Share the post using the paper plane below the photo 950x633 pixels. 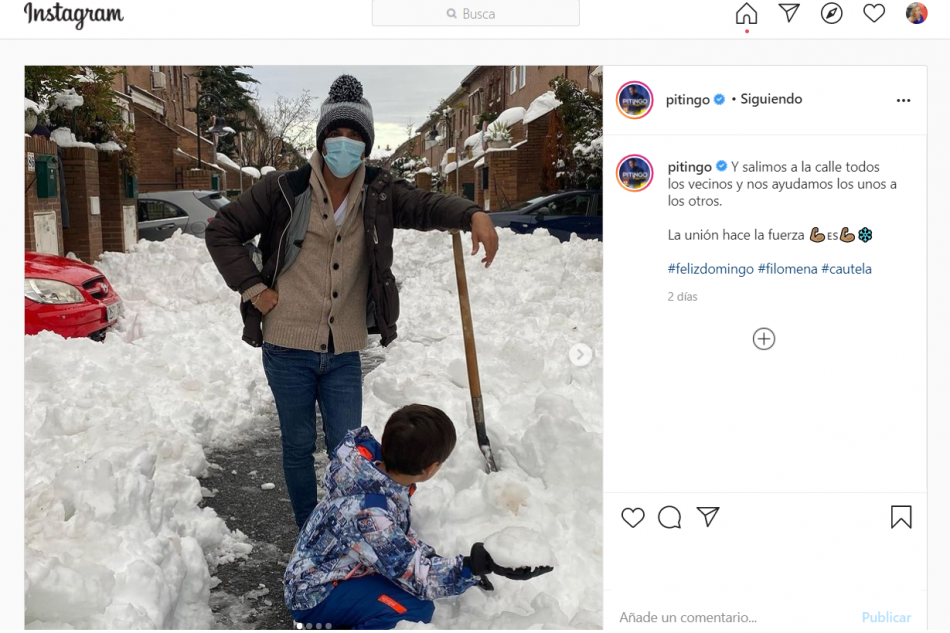708,517
